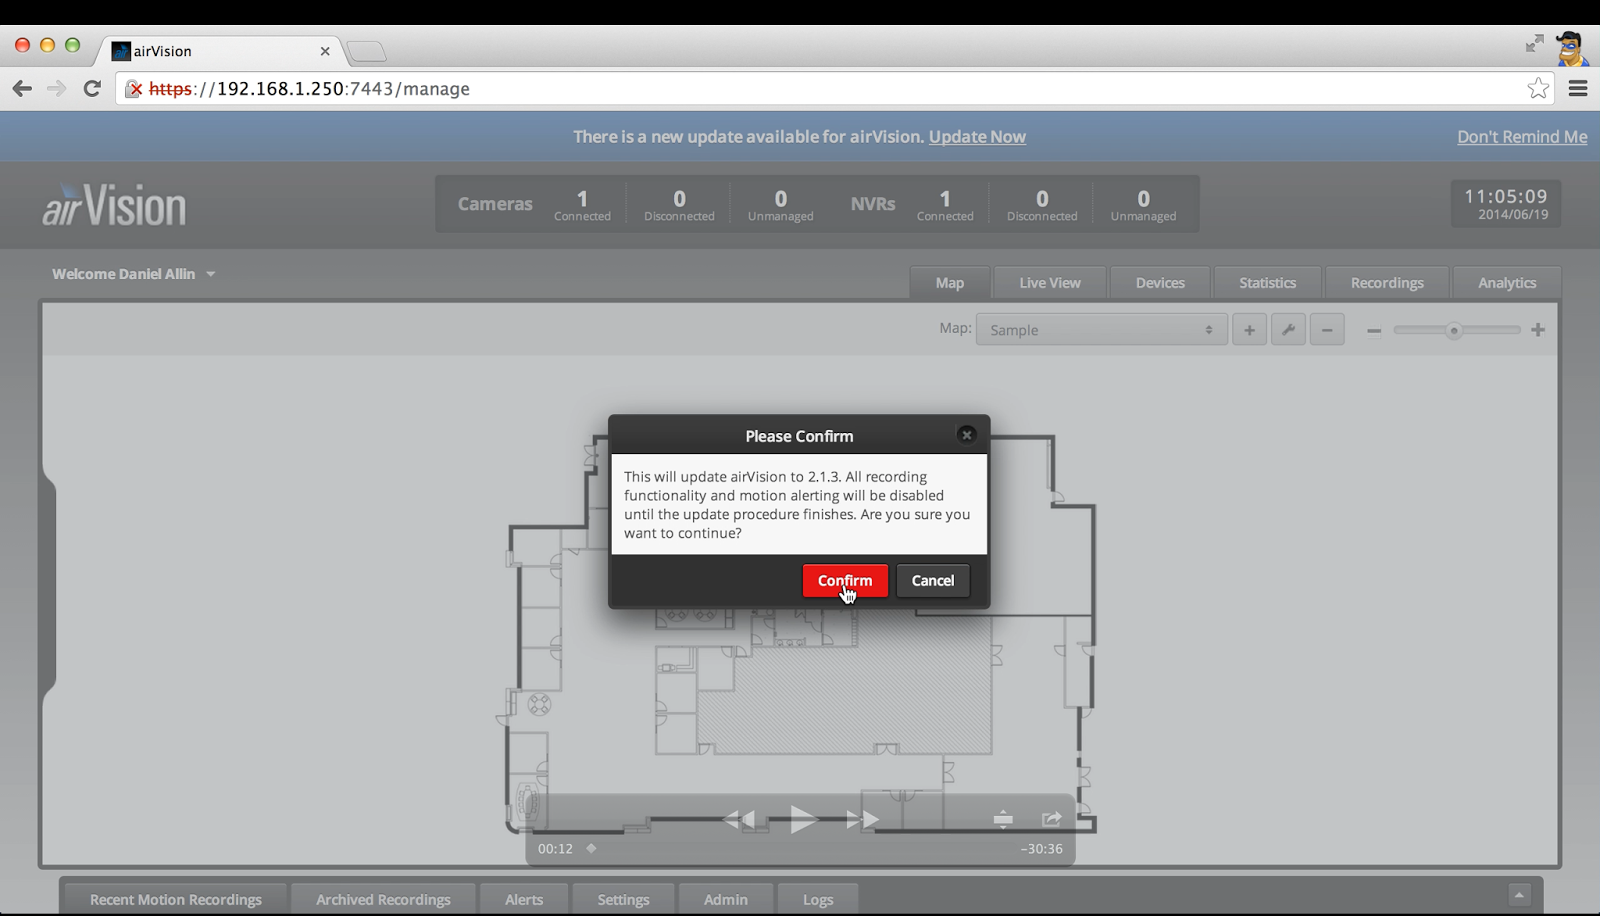Open the Settings panel
The image size is (1600, 916).
point(623,899)
